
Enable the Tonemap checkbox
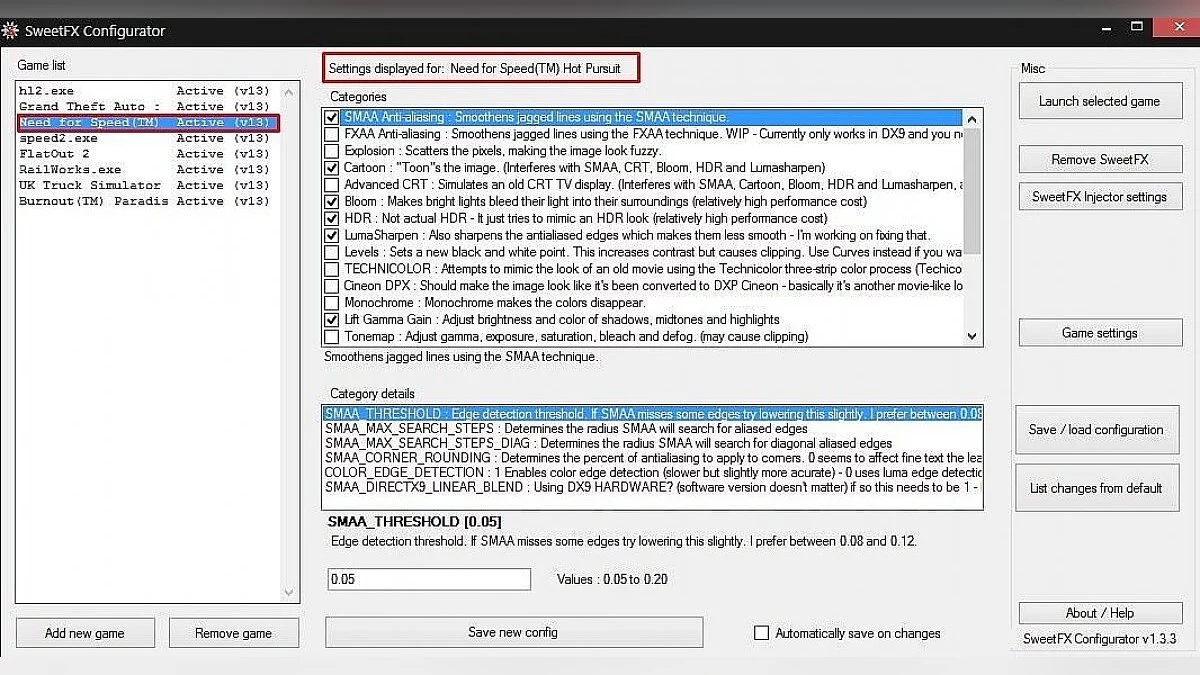coord(332,336)
